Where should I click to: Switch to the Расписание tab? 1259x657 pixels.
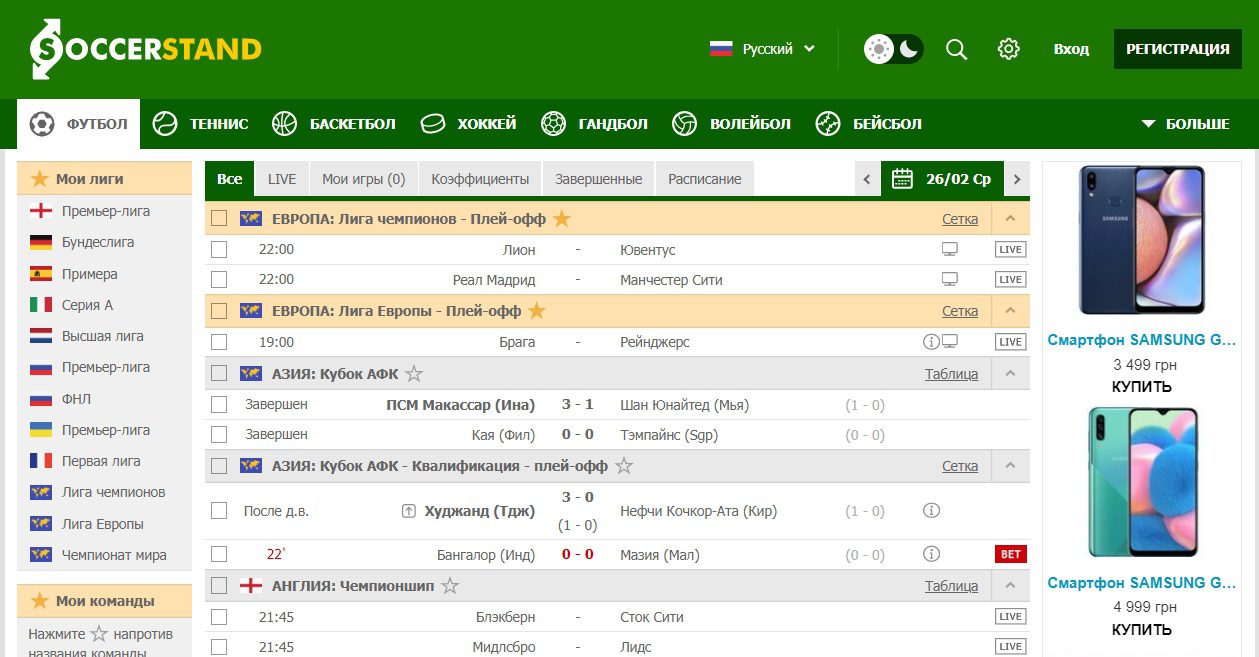[x=705, y=179]
